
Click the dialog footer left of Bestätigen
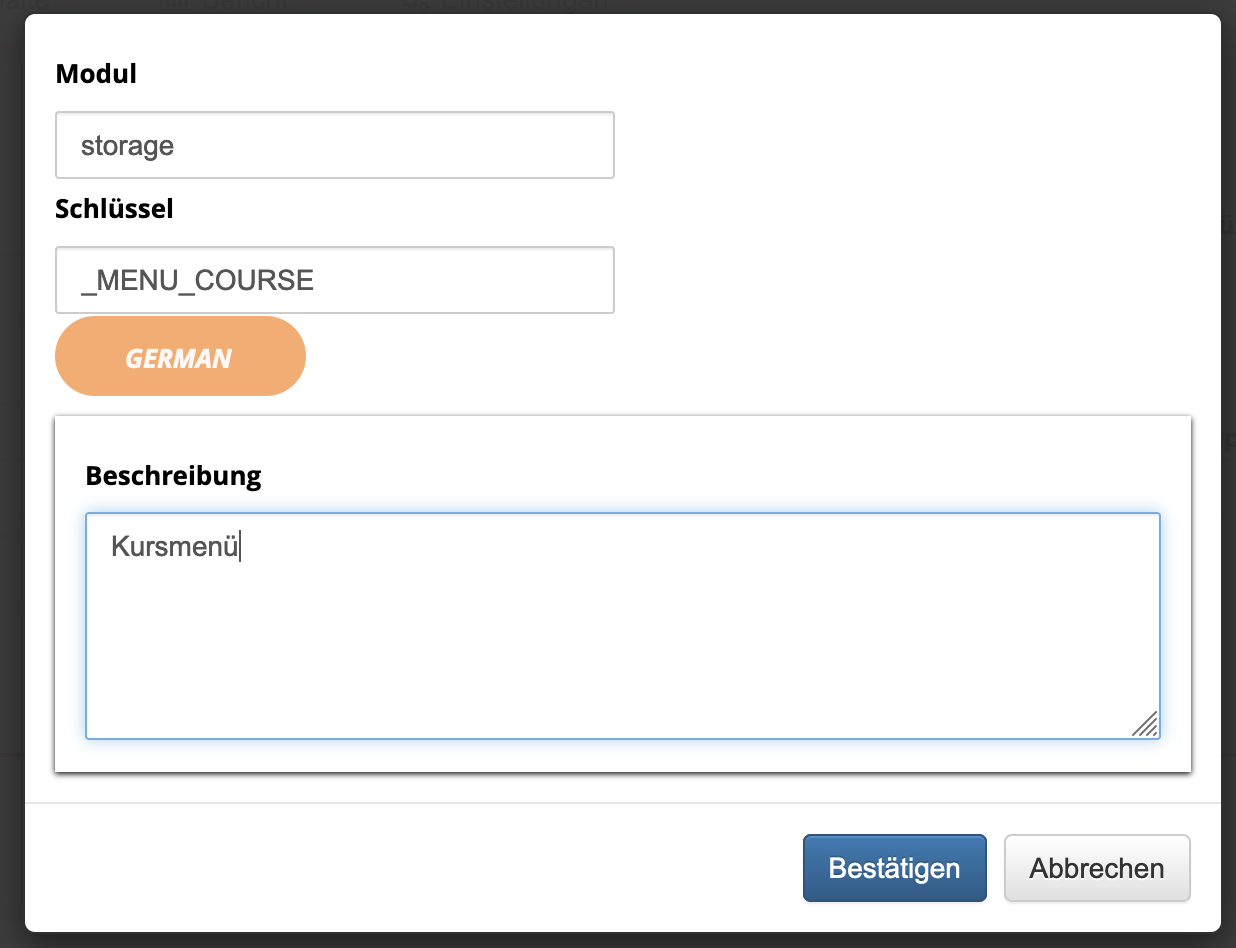click(x=400, y=866)
